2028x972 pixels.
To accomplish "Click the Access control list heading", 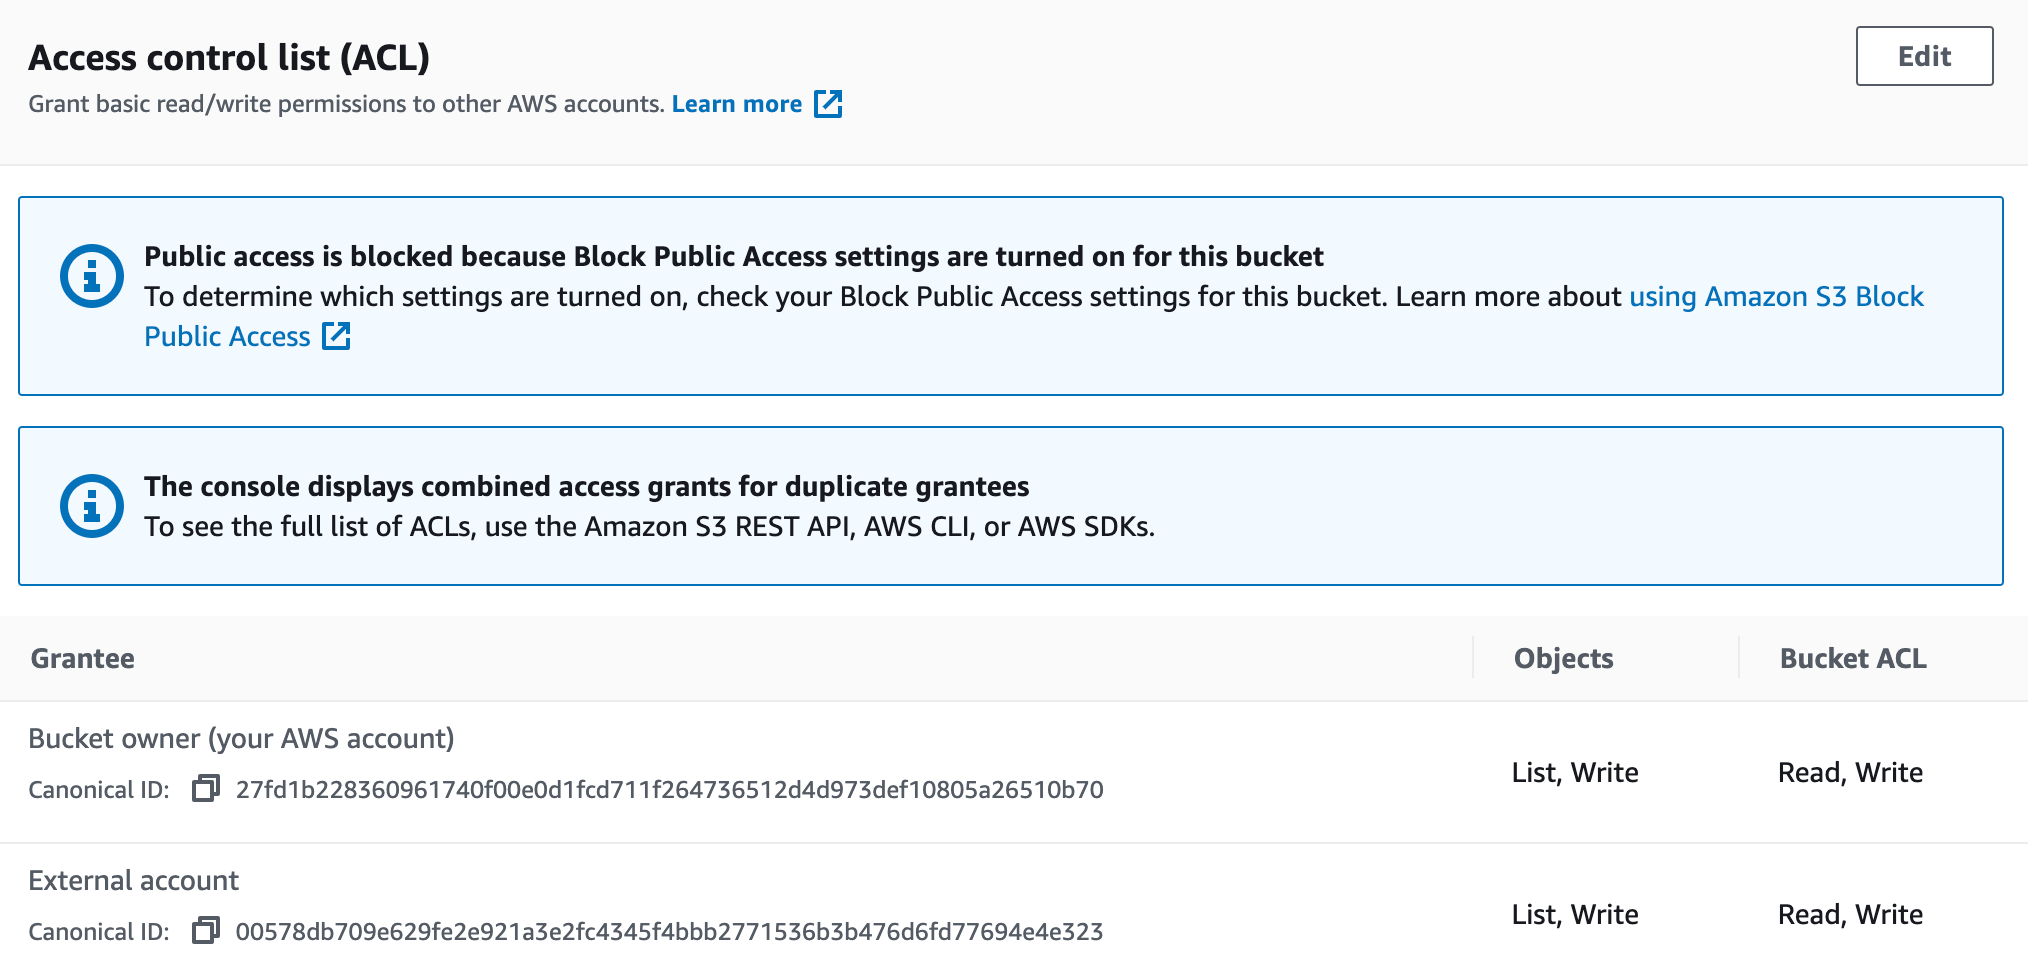I will 229,57.
